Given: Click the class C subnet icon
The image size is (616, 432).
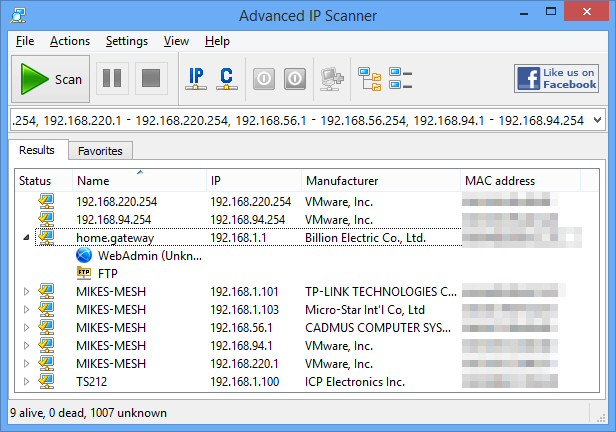Looking at the screenshot, I should point(227,78).
